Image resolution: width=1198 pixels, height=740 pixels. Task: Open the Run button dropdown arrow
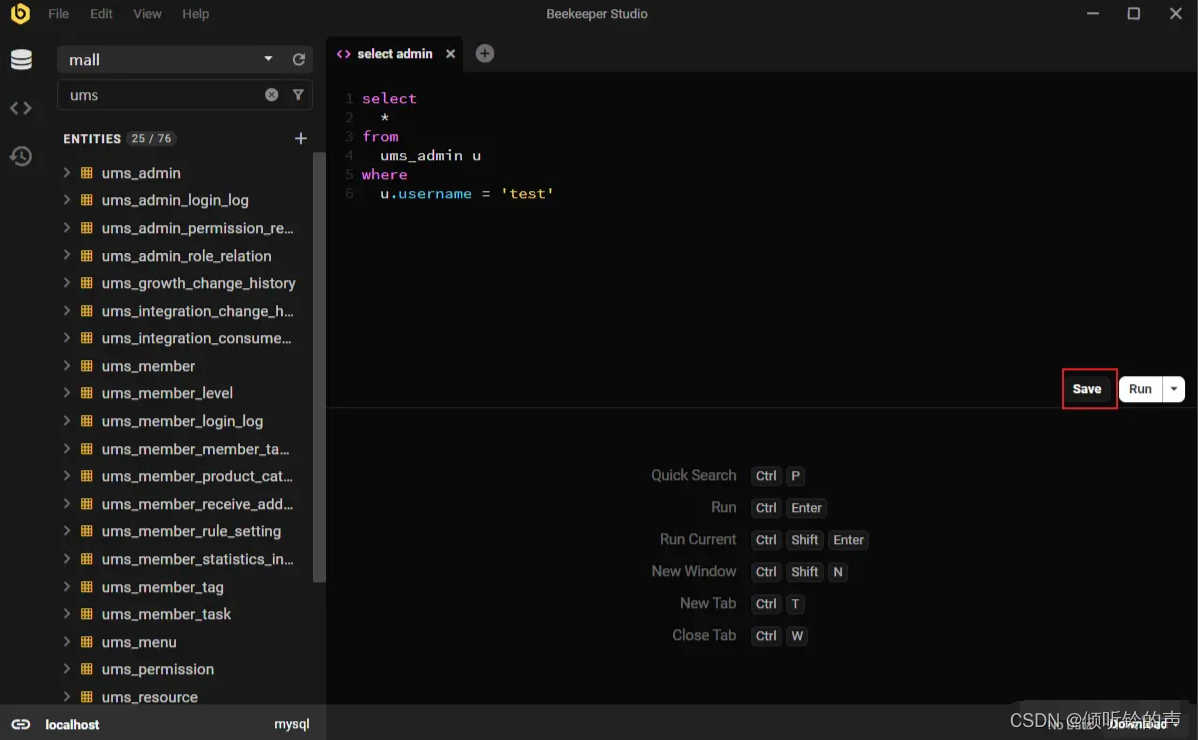[1174, 389]
